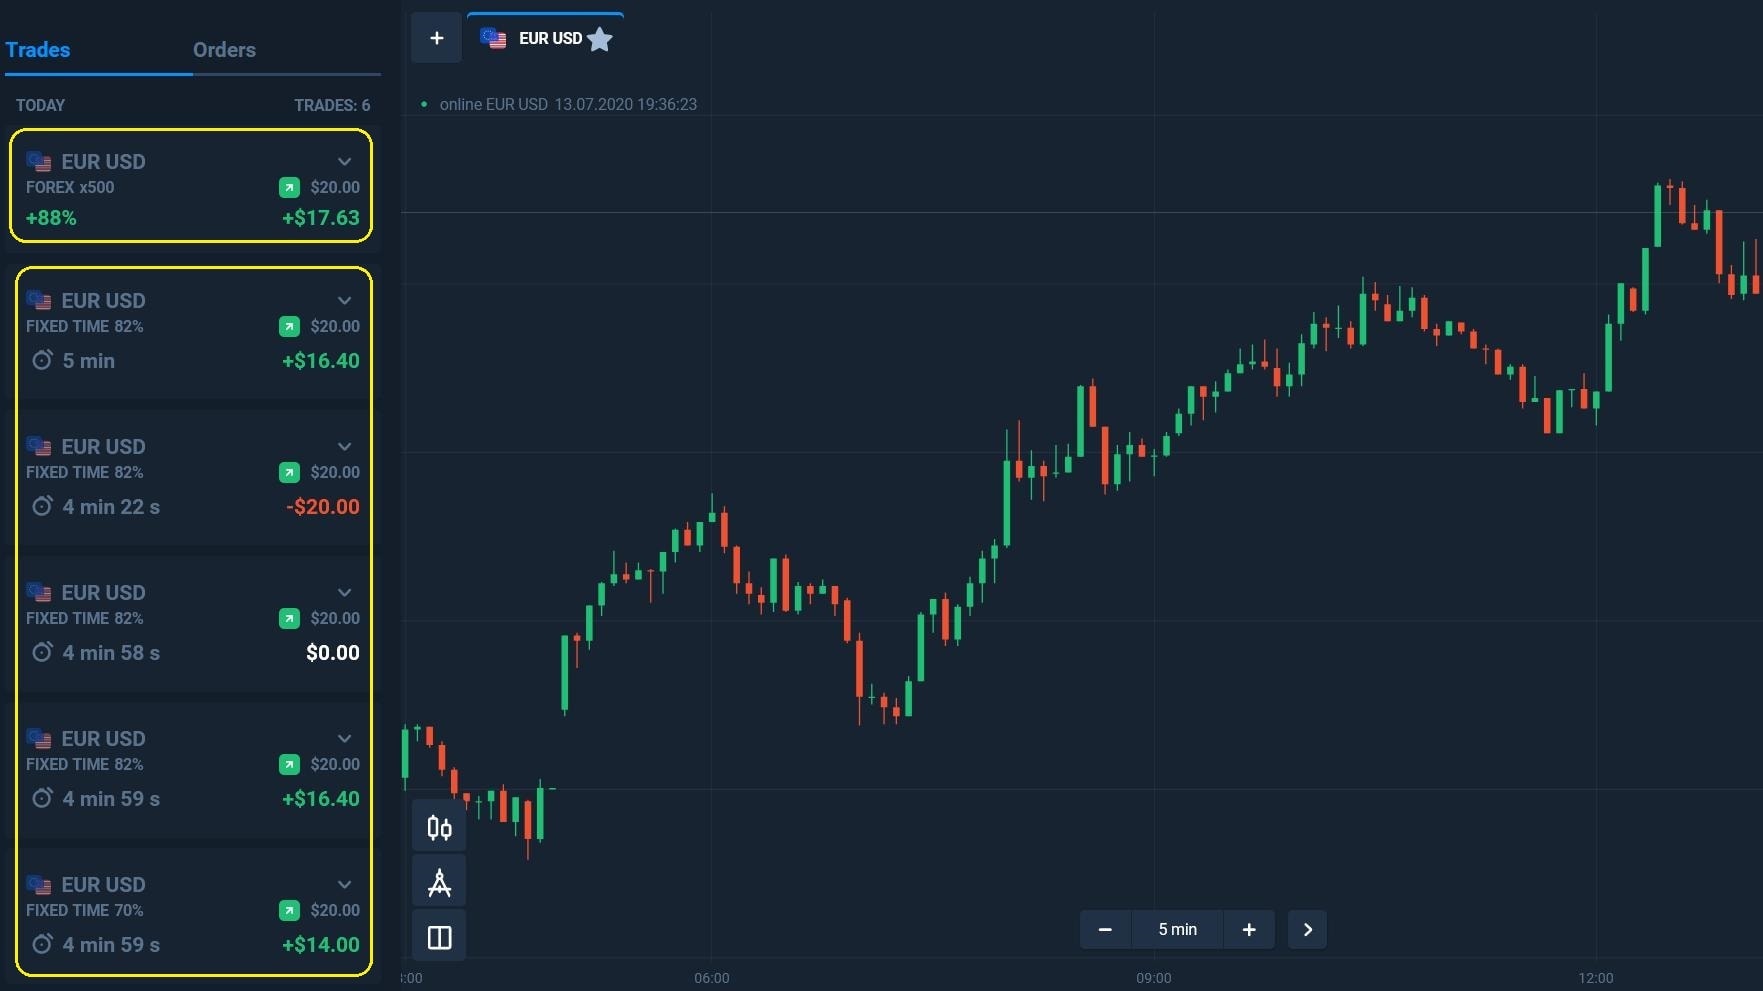The height and width of the screenshot is (991, 1763).
Task: Select the +$17.63 profit value
Action: click(x=320, y=218)
